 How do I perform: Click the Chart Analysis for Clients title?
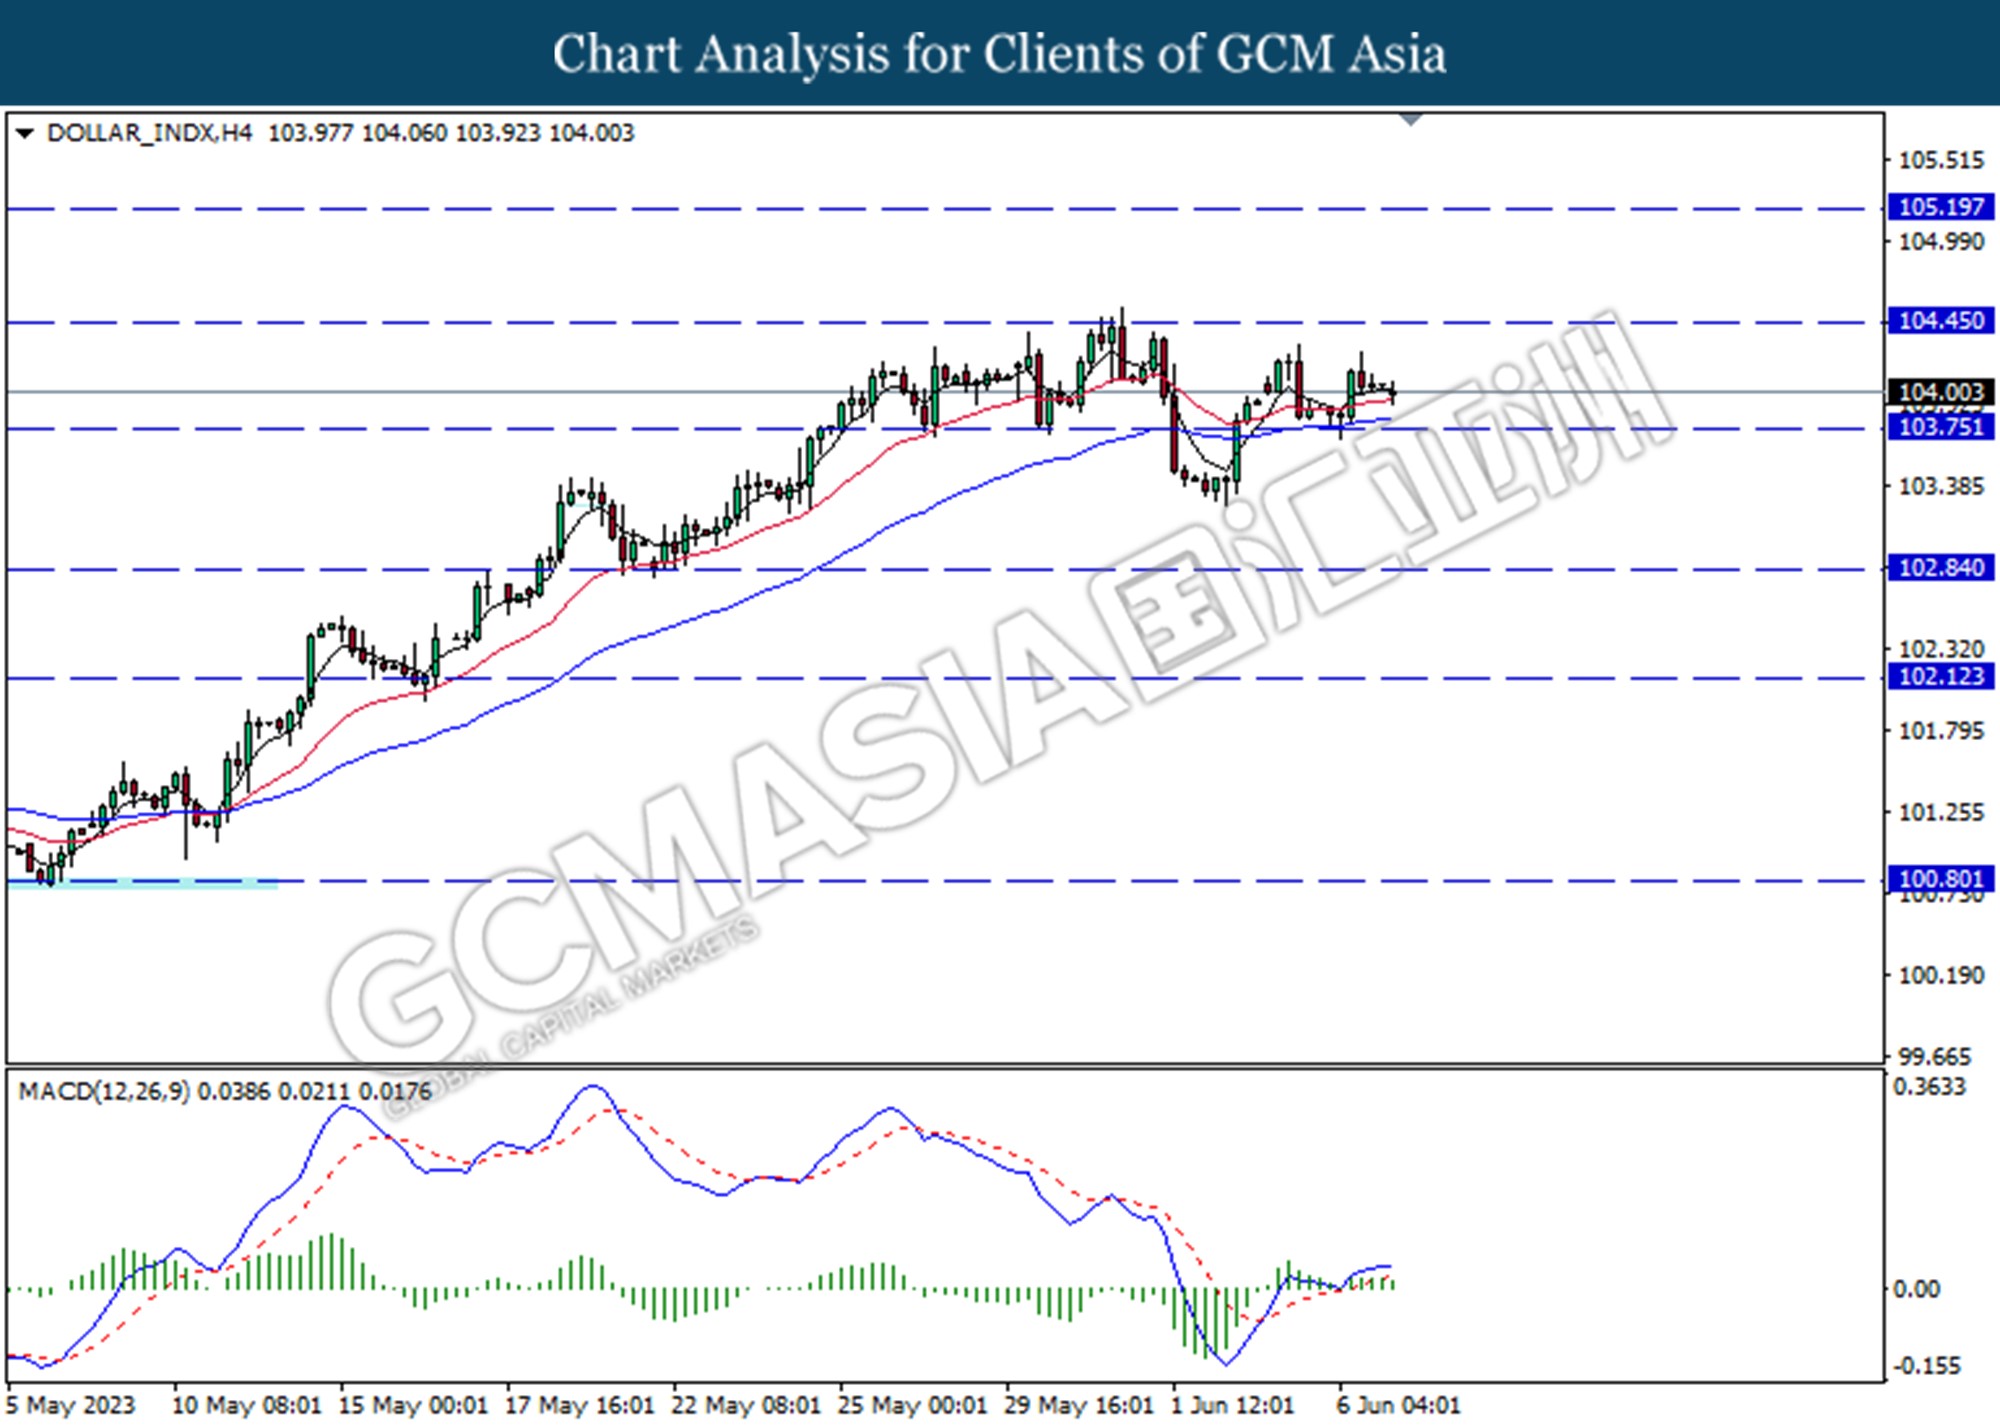1000,54
